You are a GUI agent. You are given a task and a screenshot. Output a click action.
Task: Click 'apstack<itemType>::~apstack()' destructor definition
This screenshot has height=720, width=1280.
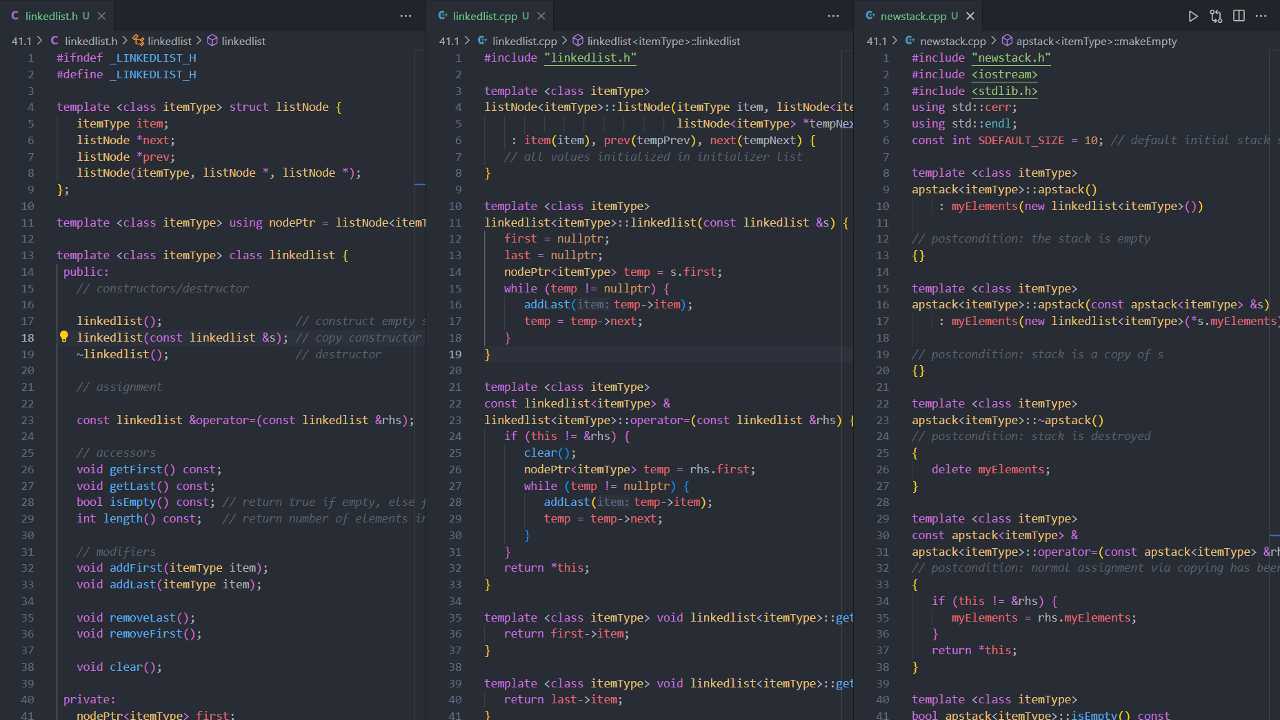[1008, 420]
